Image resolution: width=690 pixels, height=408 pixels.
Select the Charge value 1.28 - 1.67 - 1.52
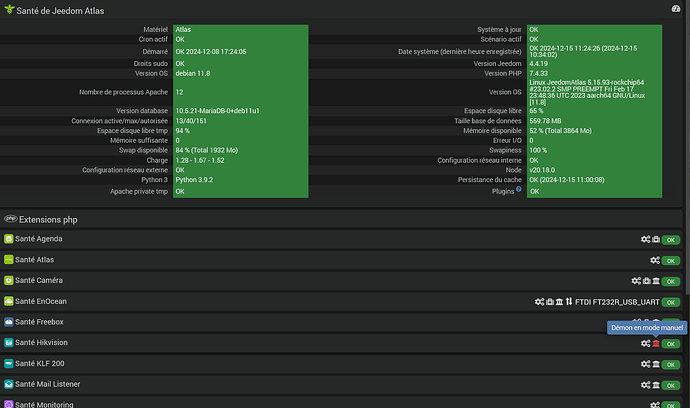200,160
